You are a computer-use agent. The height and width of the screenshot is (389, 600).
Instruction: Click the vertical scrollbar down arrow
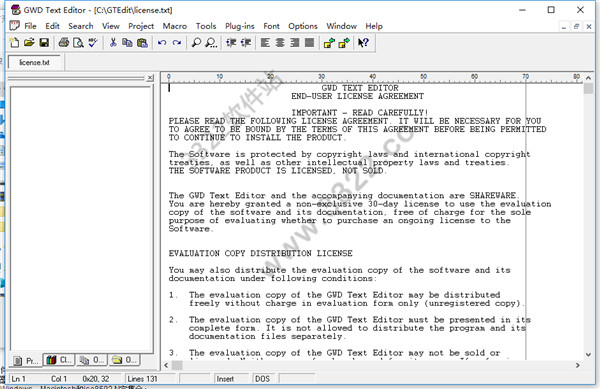tap(588, 355)
